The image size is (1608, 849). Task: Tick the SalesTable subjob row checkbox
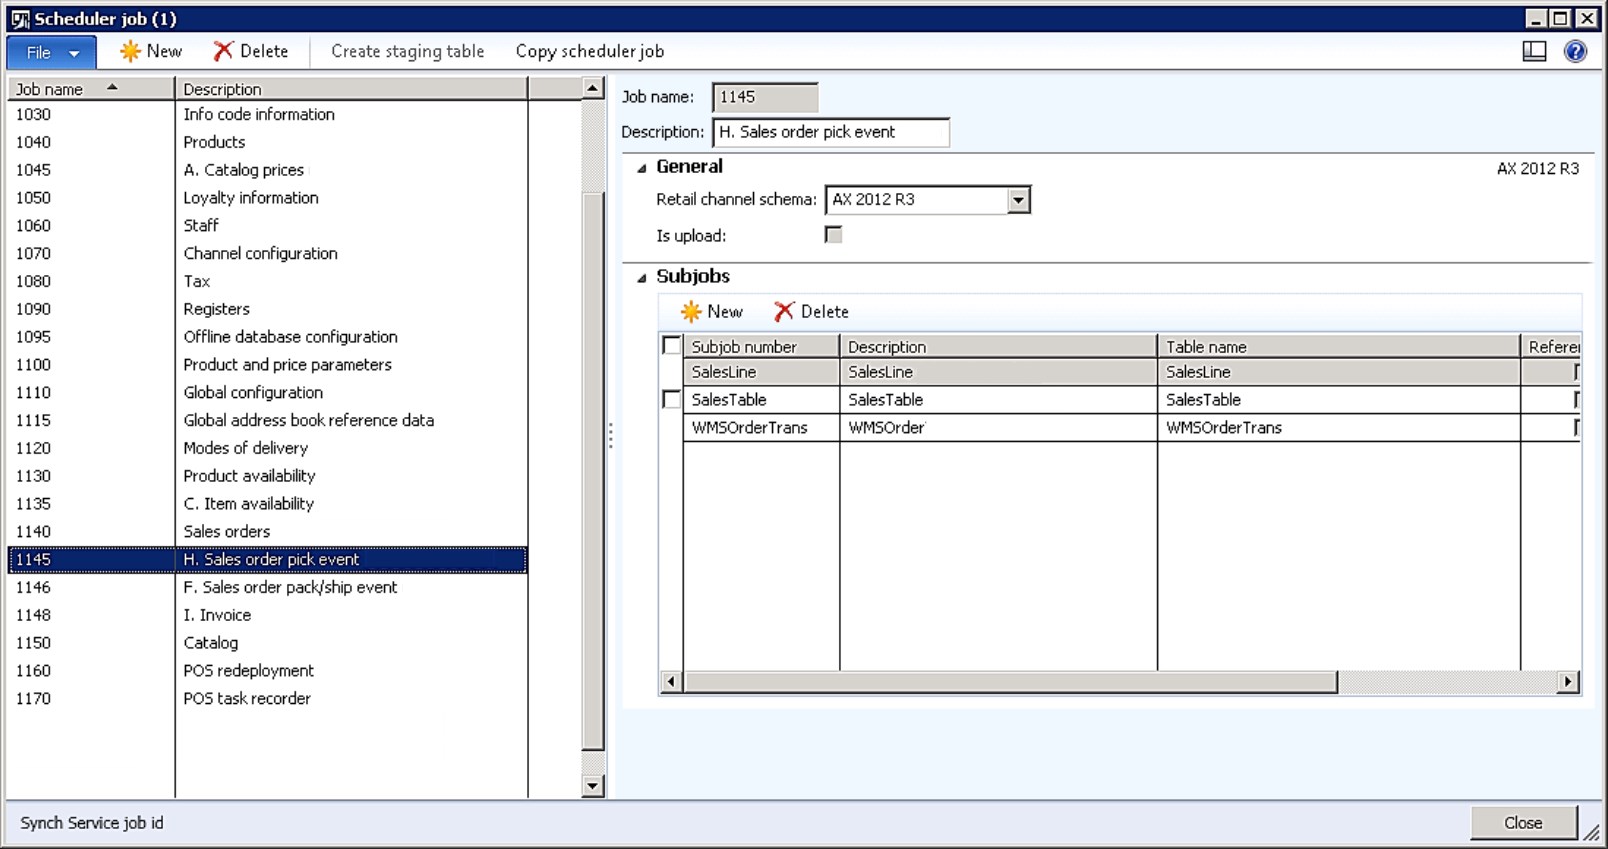point(672,399)
